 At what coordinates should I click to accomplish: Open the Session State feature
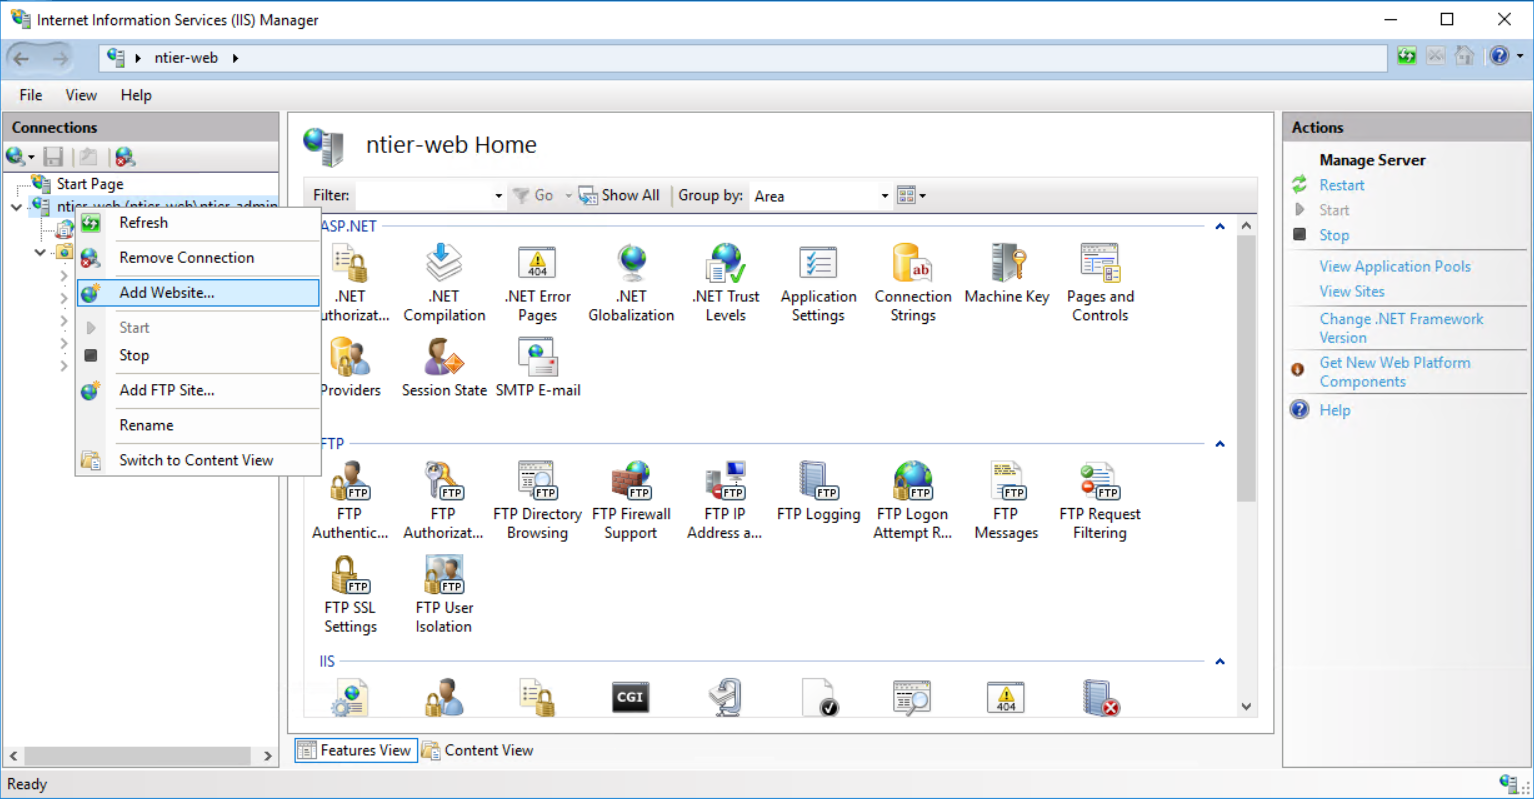tap(443, 365)
